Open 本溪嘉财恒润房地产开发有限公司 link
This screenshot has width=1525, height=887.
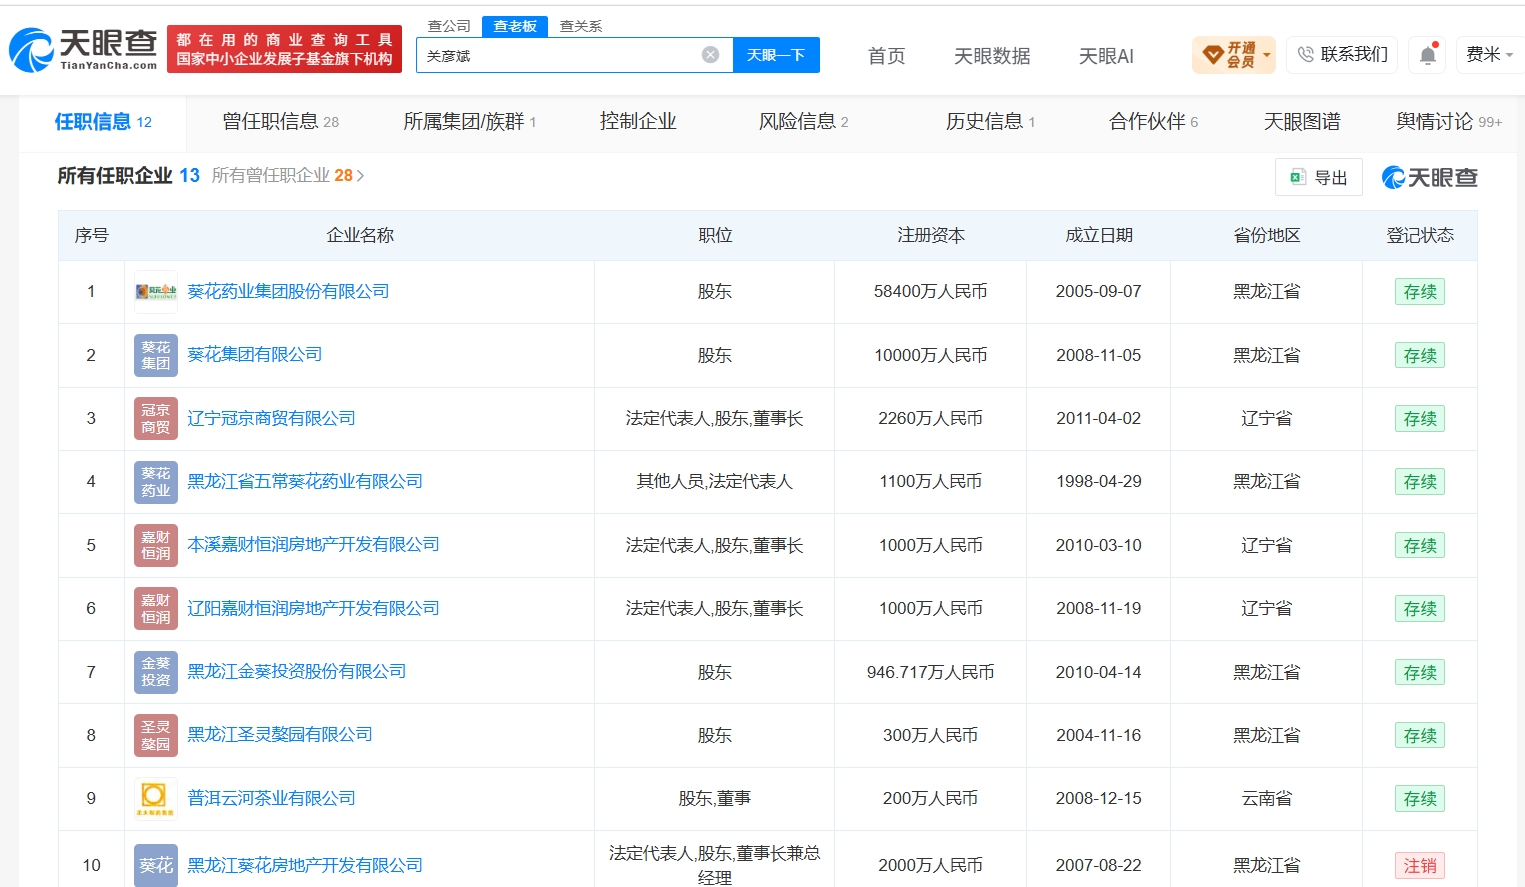click(313, 544)
